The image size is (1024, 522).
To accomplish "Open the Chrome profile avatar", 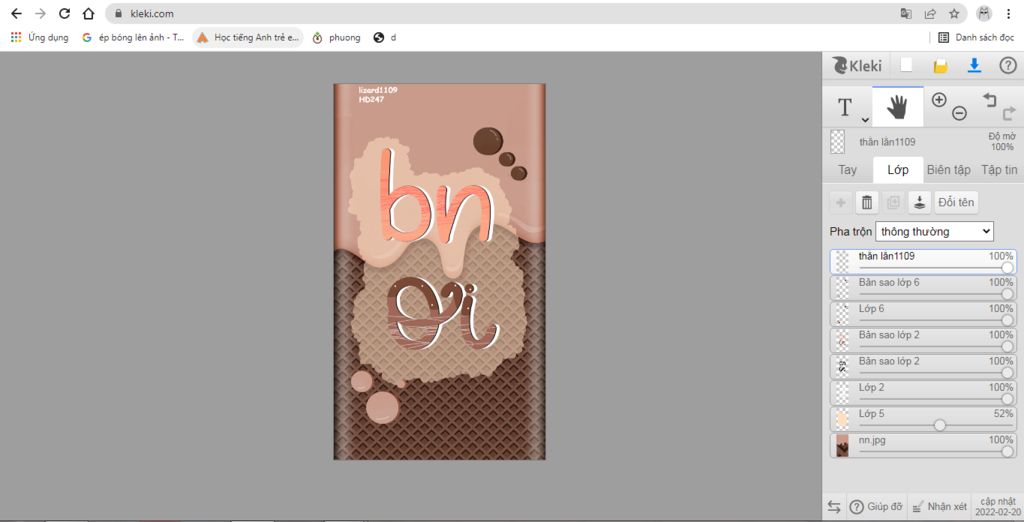I will coord(984,13).
